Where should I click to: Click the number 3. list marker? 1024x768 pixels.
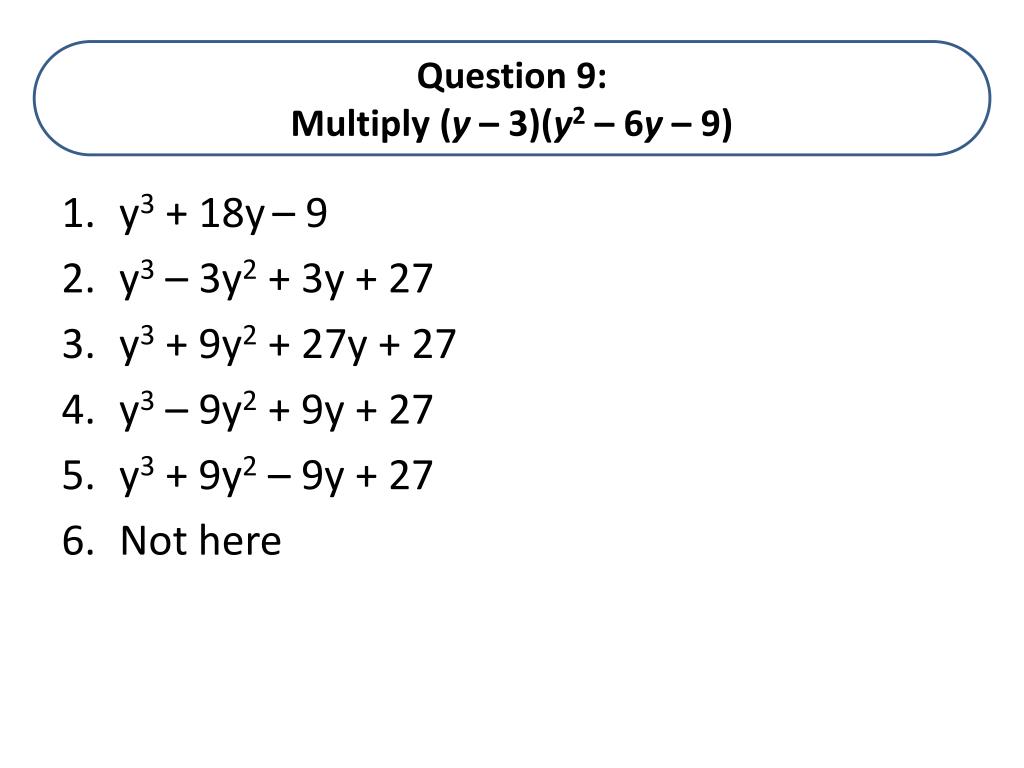[78, 345]
